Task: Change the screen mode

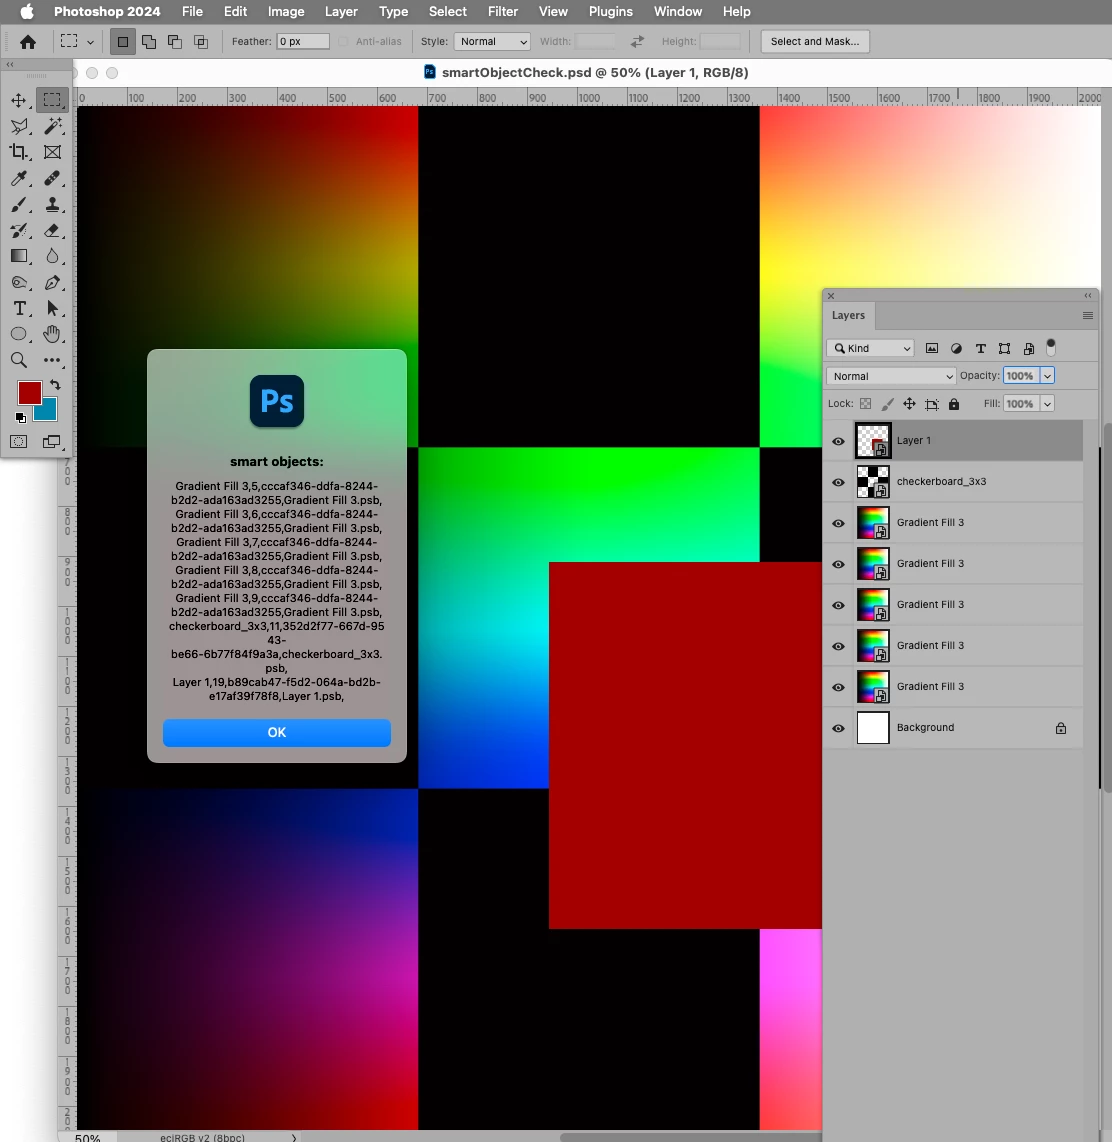Action: (x=52, y=442)
